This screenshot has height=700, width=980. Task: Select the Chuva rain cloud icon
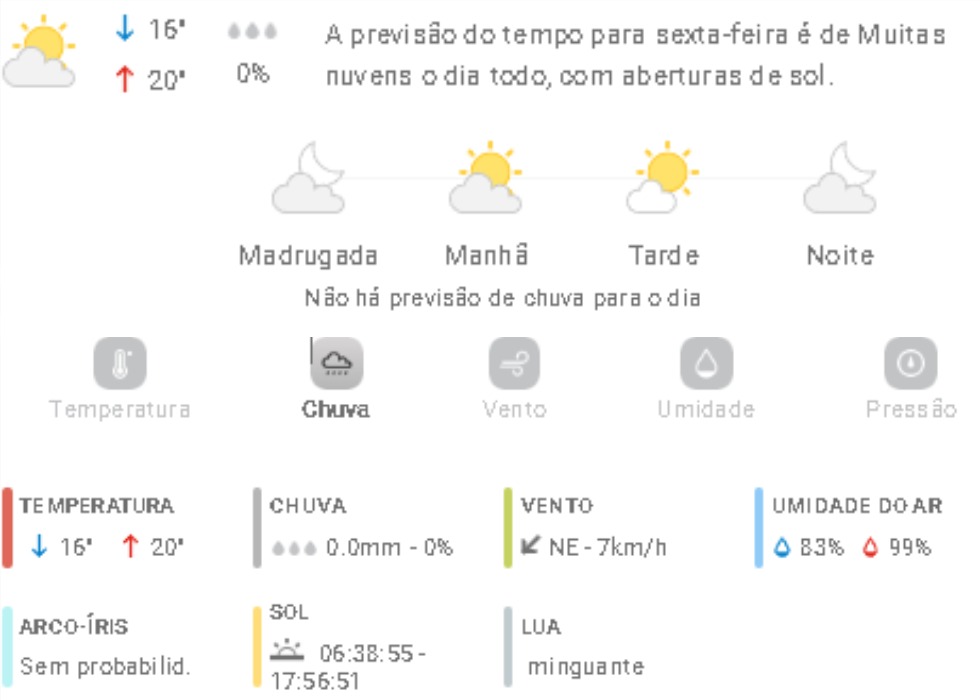[336, 364]
